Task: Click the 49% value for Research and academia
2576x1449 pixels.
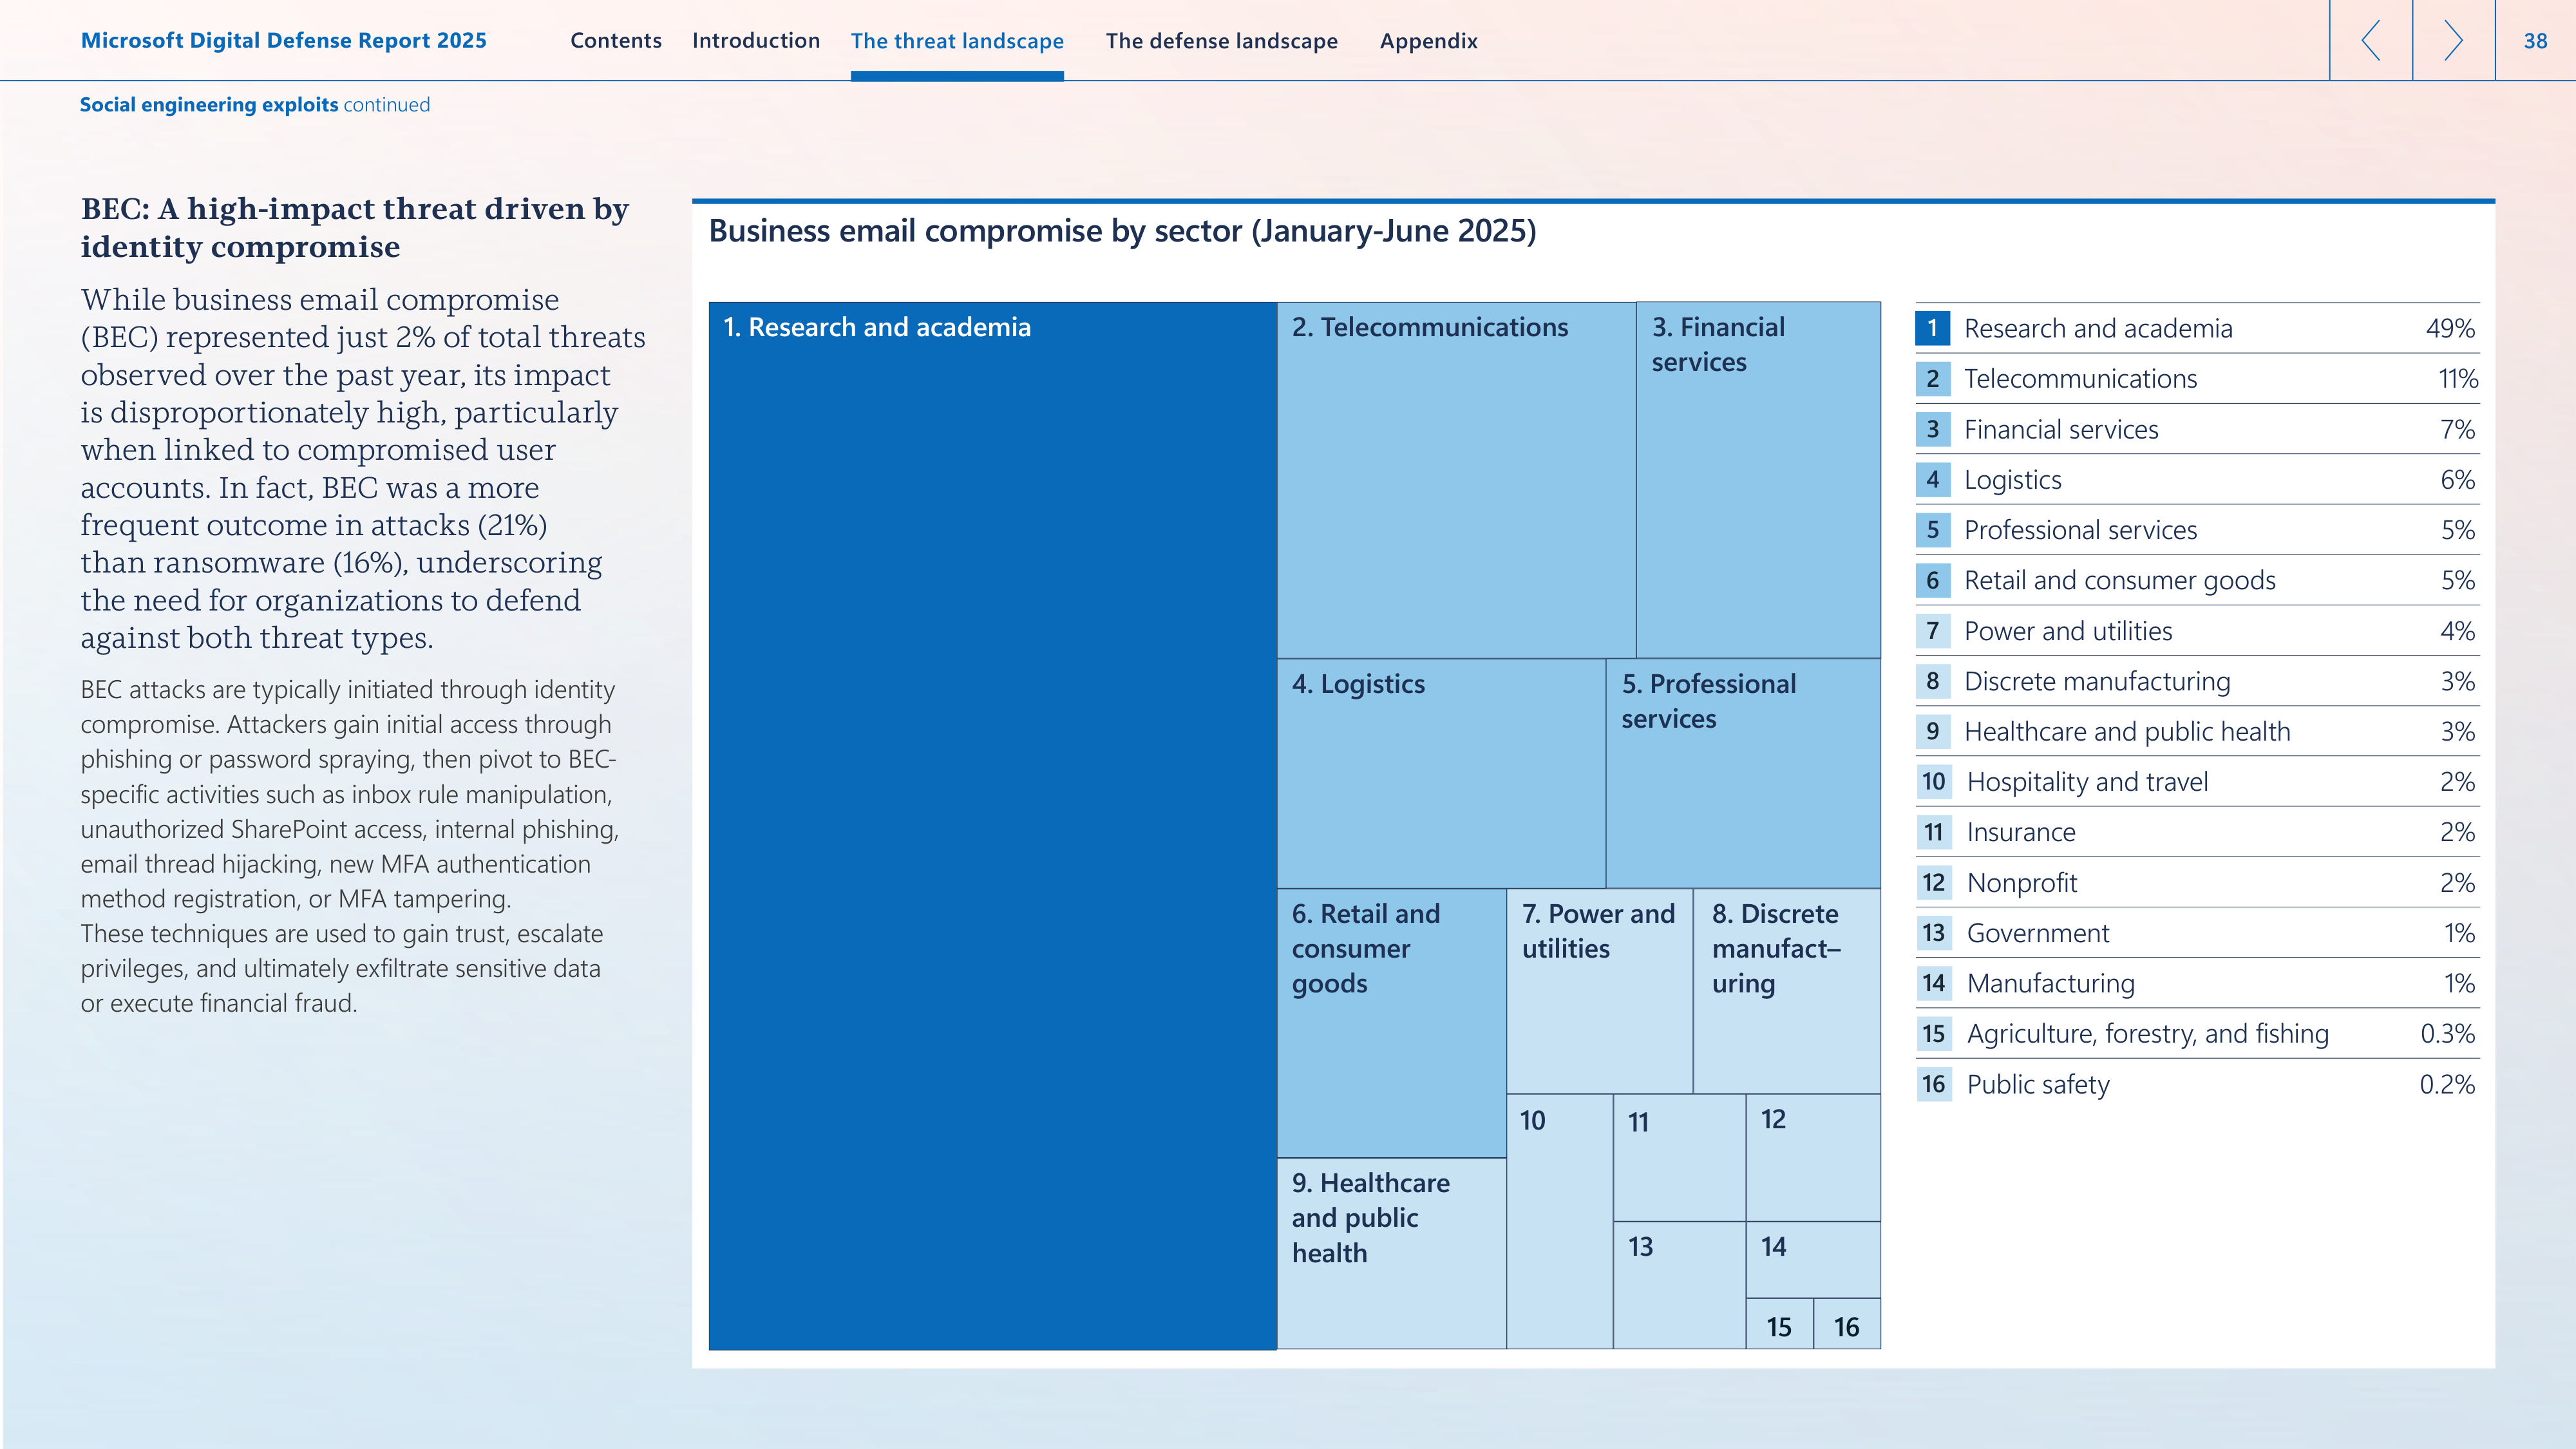Action: click(2450, 329)
